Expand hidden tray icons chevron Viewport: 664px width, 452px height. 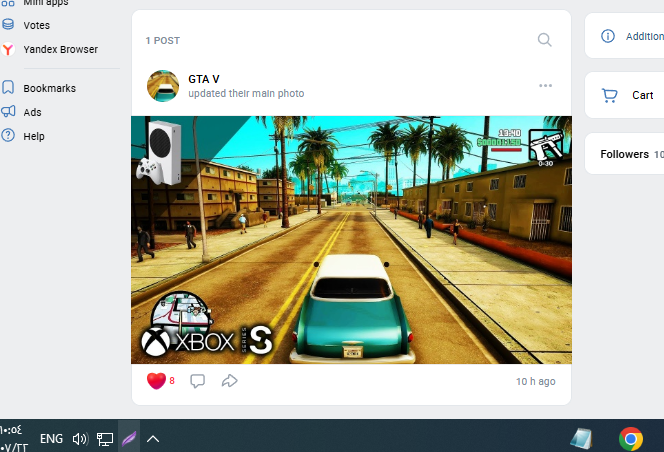[x=153, y=439]
